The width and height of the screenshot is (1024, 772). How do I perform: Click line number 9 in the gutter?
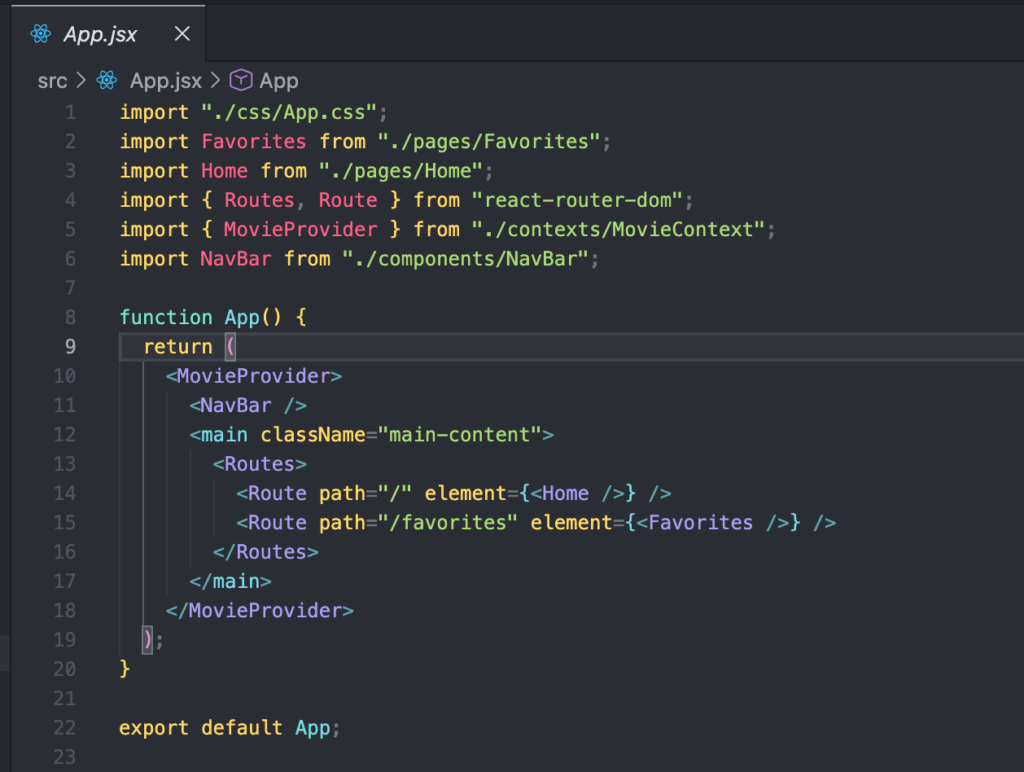point(69,347)
